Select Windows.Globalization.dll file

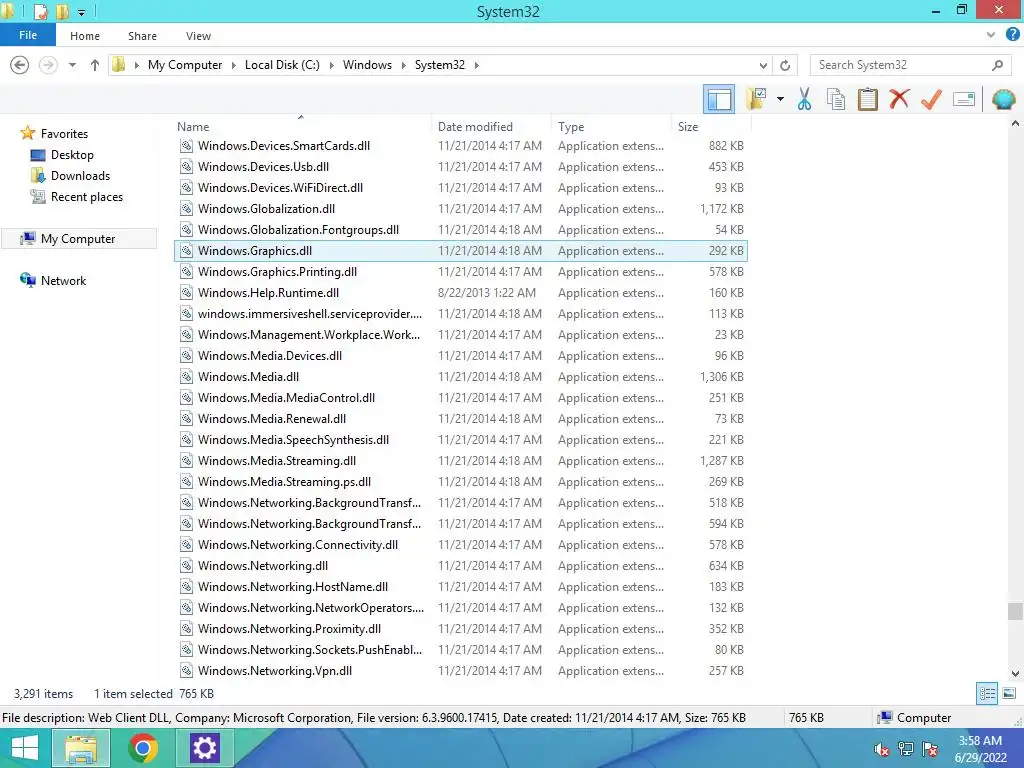click(460, 208)
